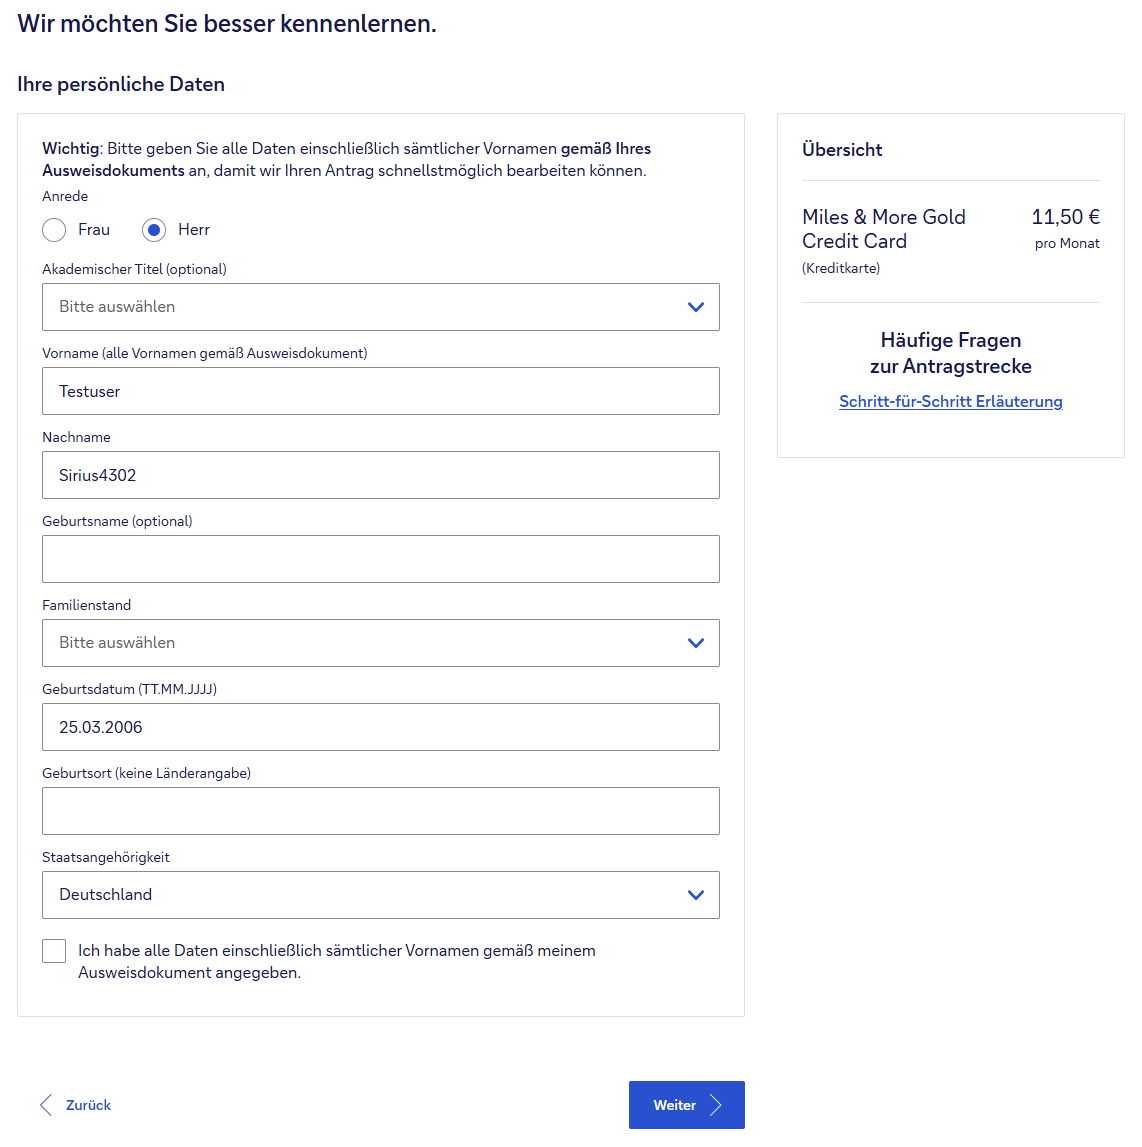The image size is (1142, 1147).
Task: Open the Akademischer Titel dropdown
Action: click(380, 307)
